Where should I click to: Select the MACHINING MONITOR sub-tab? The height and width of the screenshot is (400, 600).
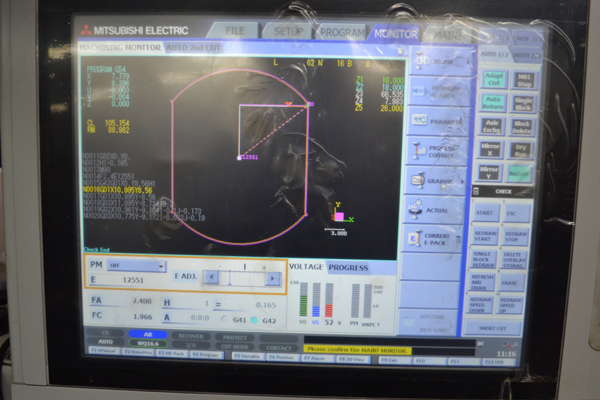120,47
